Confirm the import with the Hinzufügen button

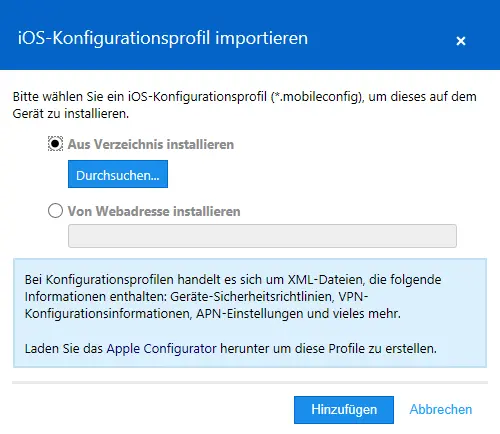click(x=344, y=410)
